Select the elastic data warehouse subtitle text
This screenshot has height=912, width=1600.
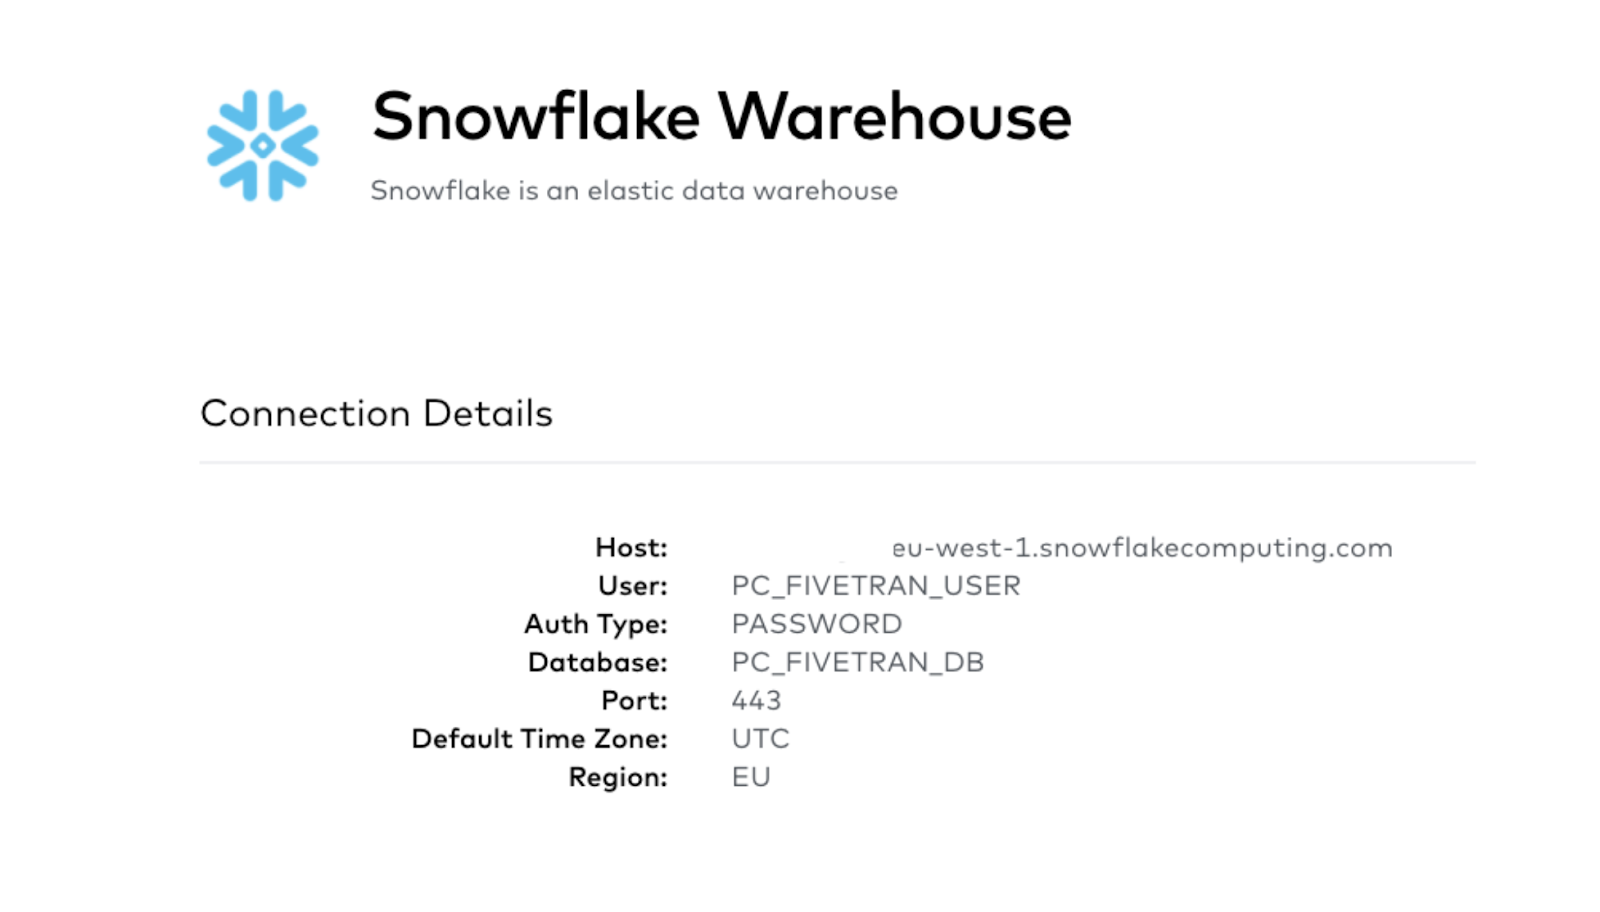(634, 190)
